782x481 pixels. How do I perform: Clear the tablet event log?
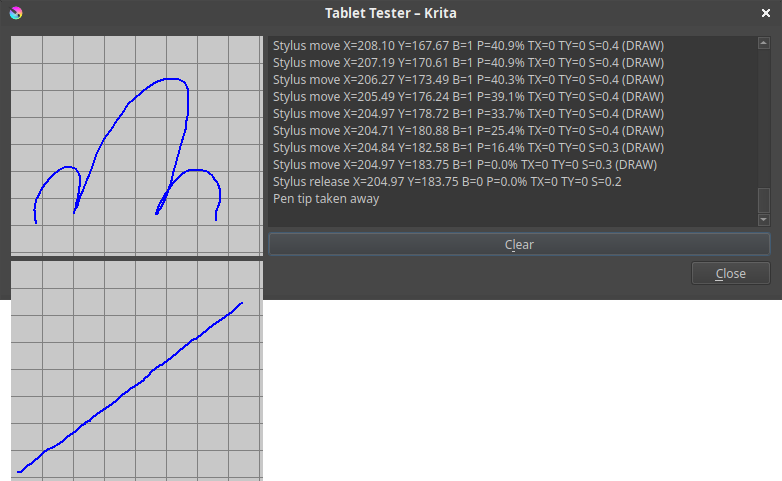(x=519, y=244)
